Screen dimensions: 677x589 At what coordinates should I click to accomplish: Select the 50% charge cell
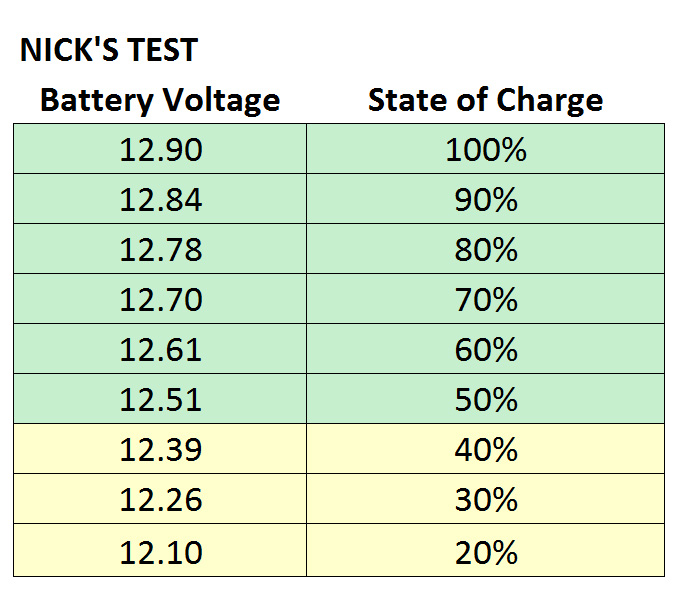point(485,400)
